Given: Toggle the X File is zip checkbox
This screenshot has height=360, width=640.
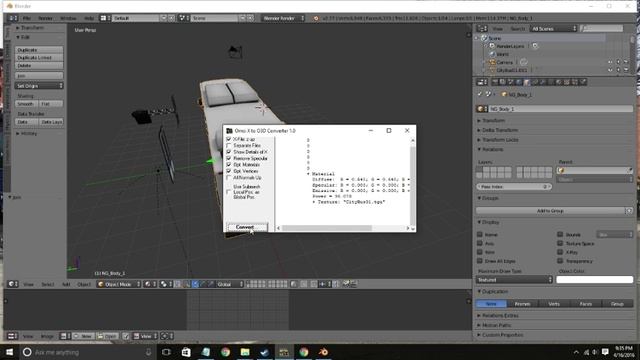Looking at the screenshot, I should [229, 139].
